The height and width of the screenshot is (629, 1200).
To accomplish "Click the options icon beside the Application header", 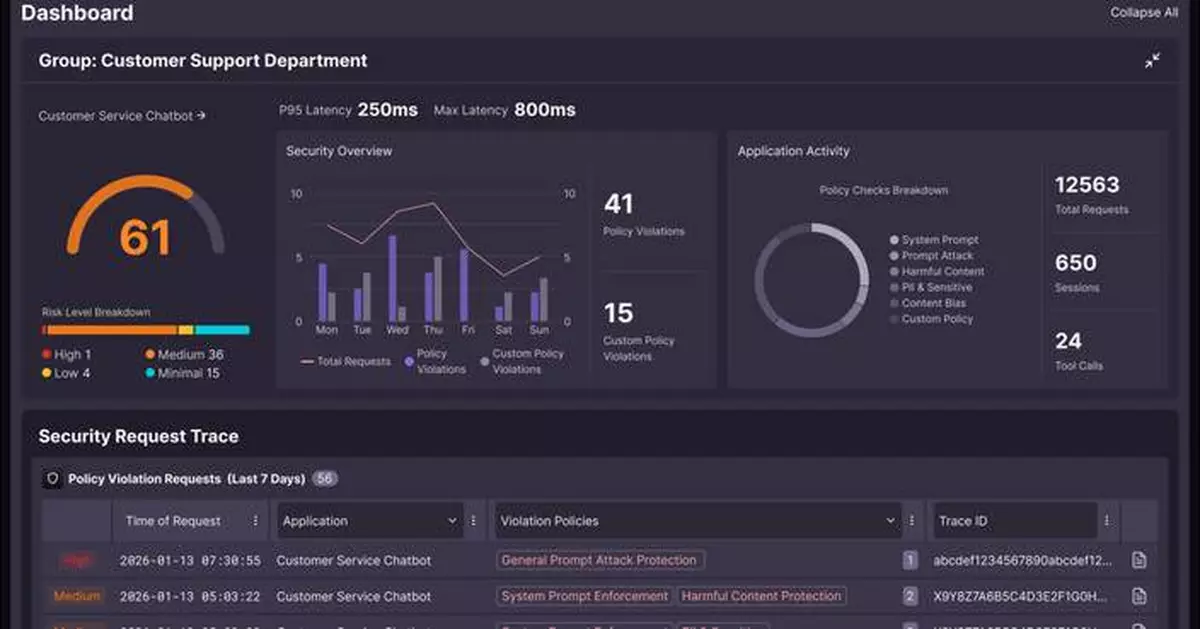I will coord(473,520).
